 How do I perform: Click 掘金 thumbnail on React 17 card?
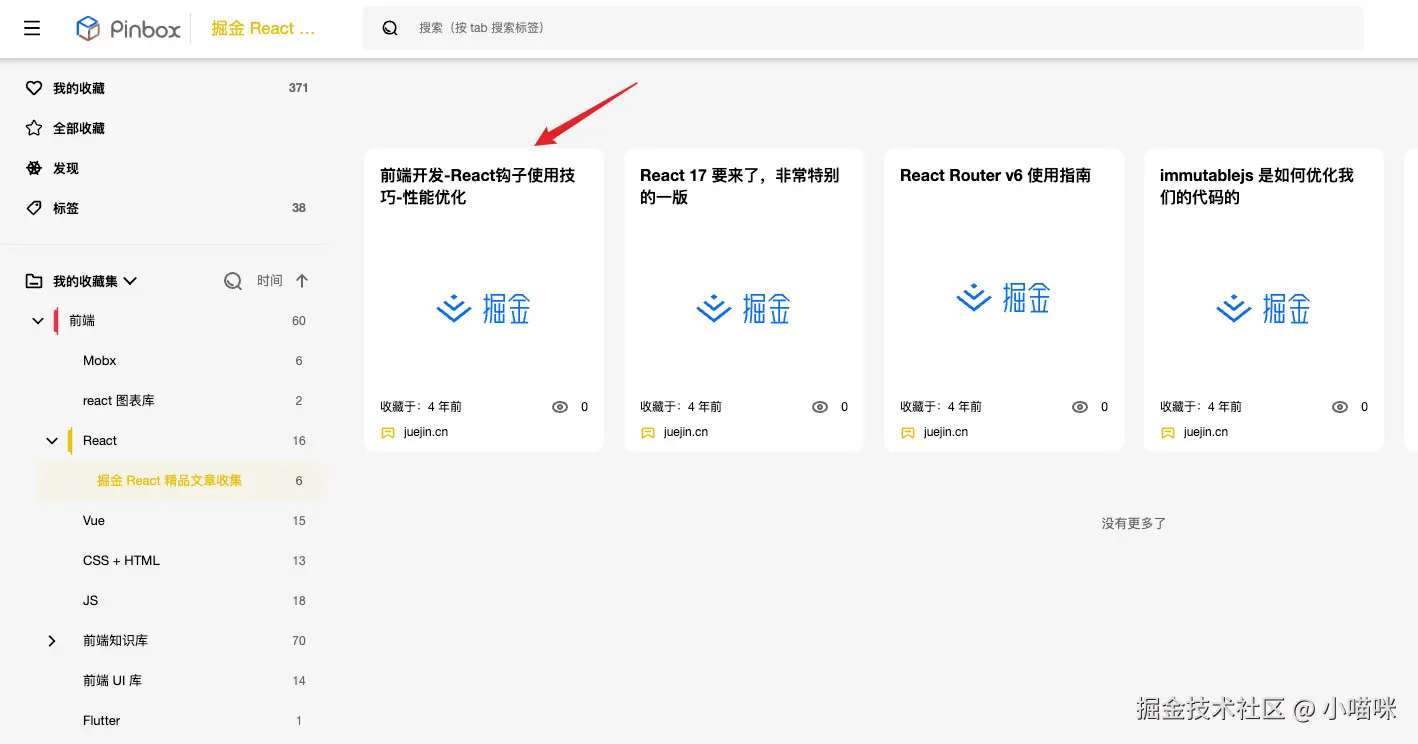(744, 308)
